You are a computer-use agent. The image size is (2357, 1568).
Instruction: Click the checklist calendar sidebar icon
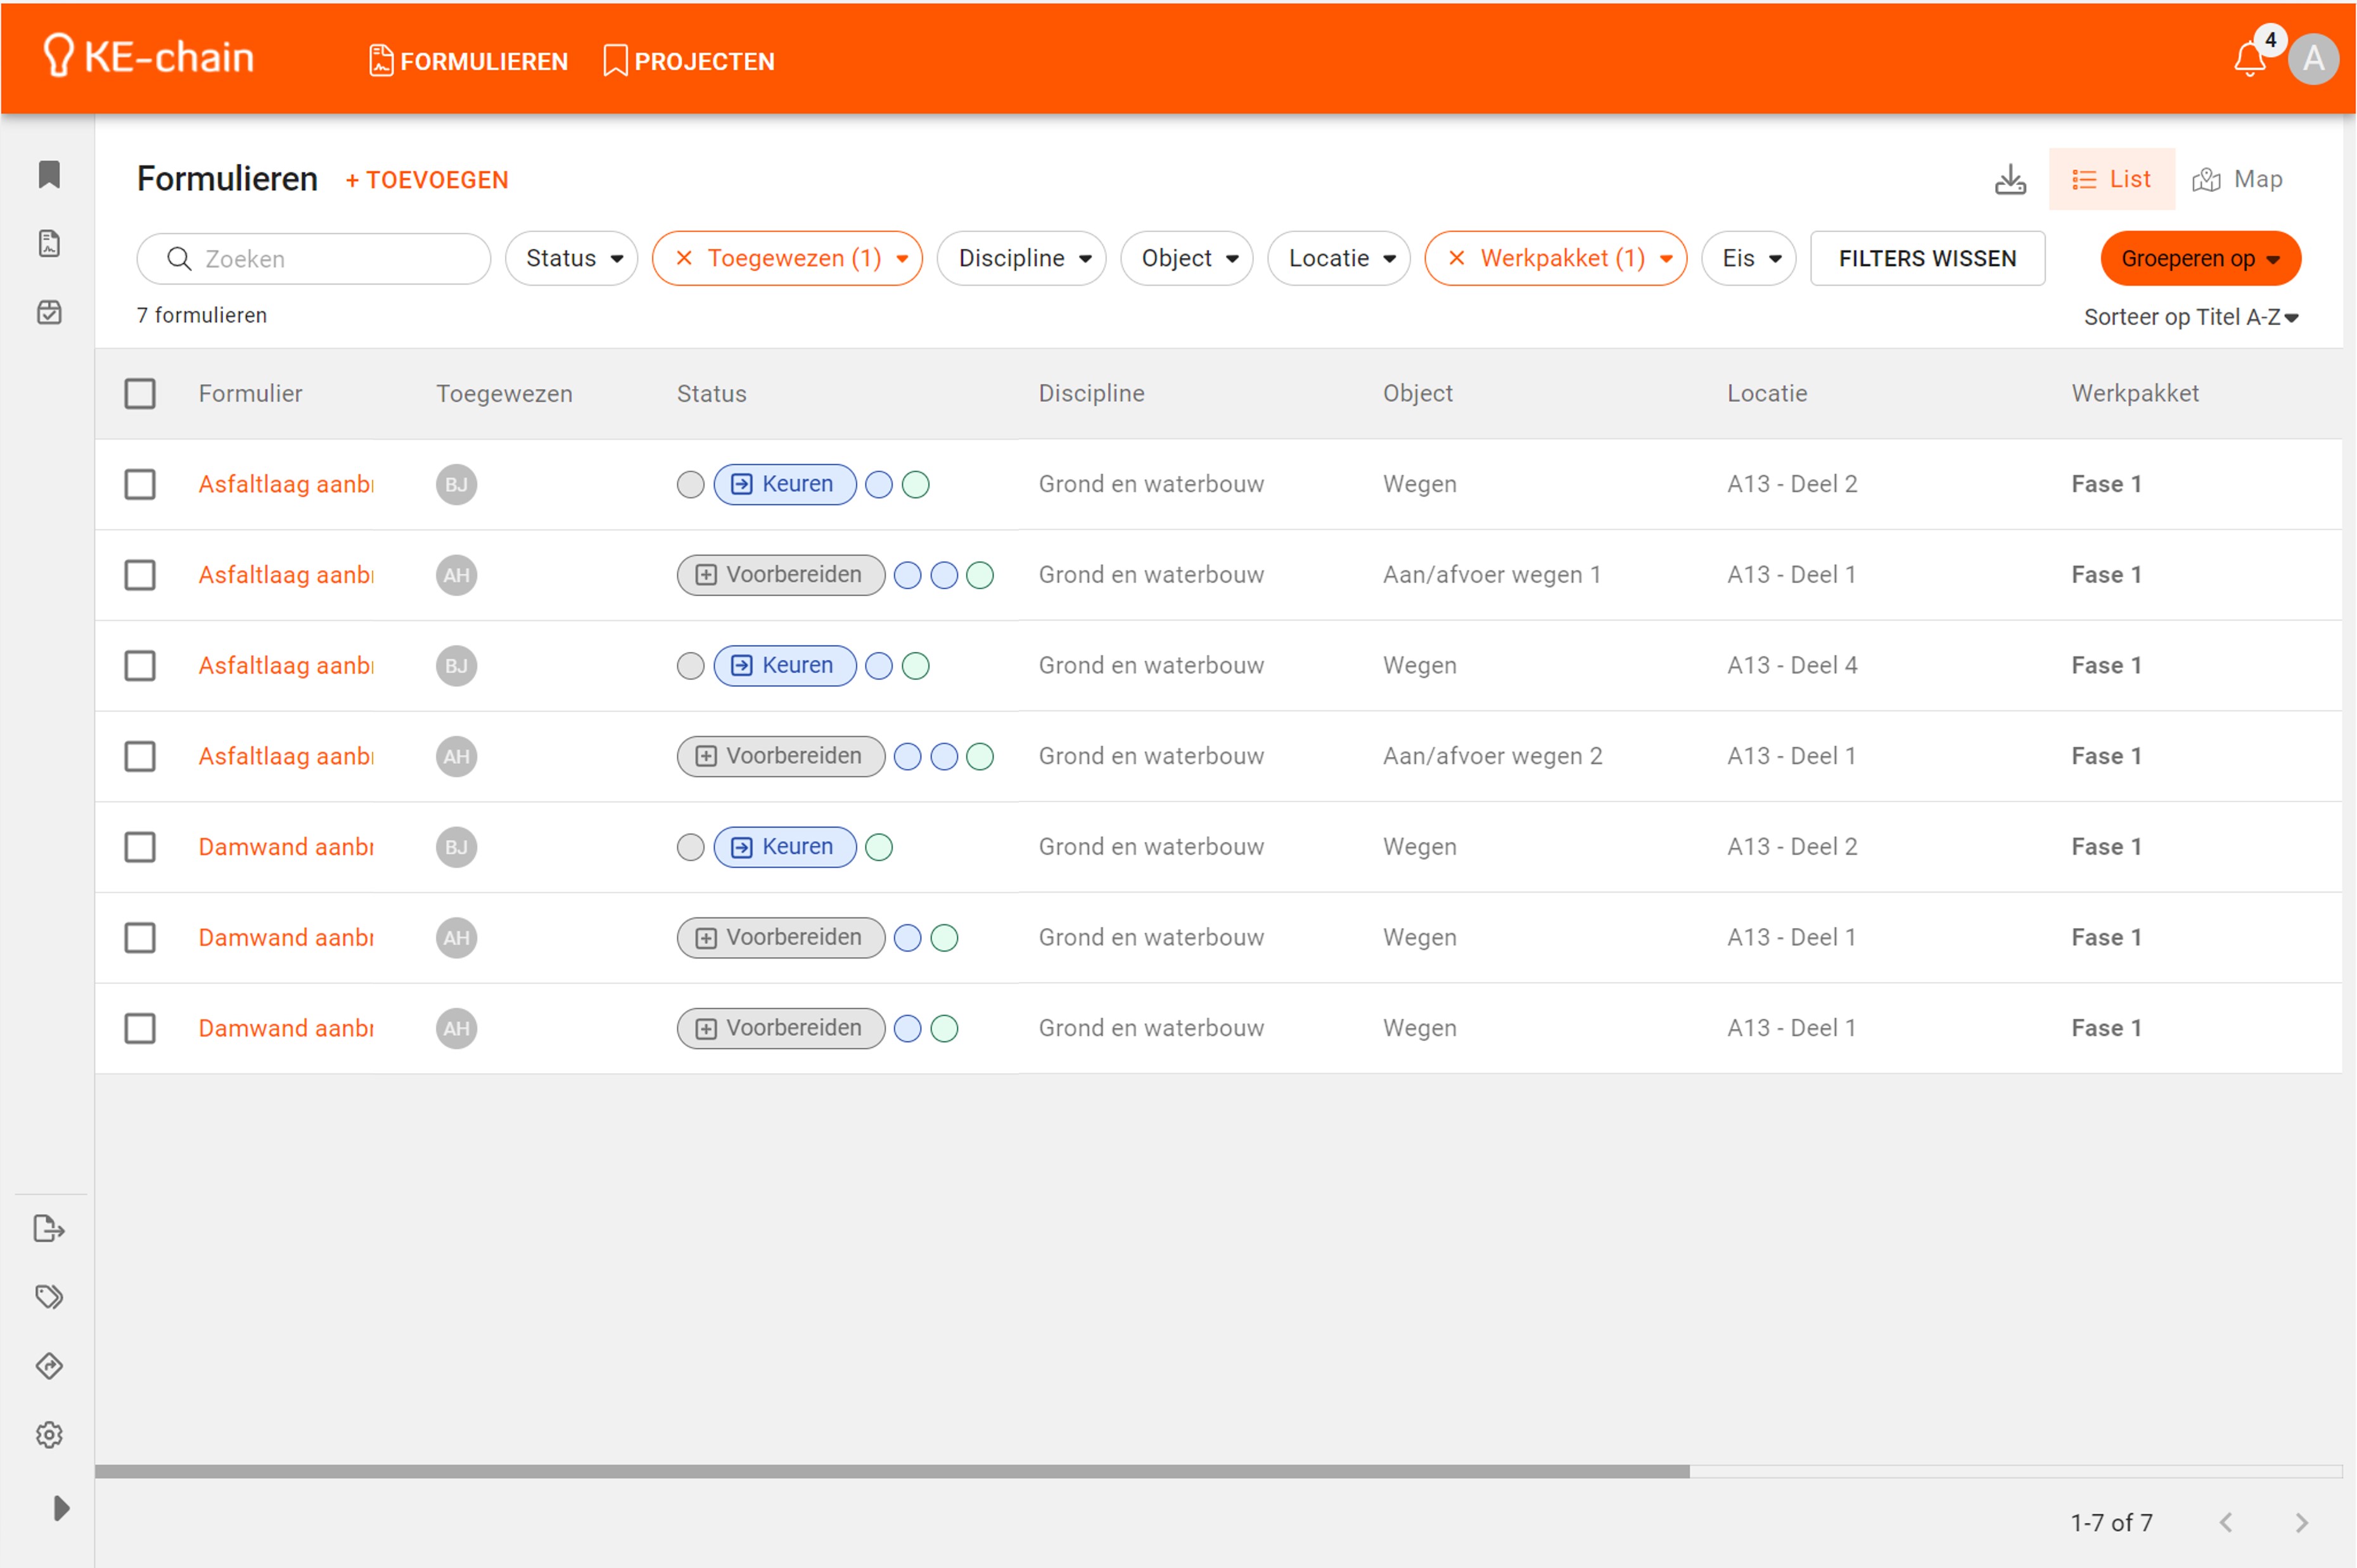point(49,313)
